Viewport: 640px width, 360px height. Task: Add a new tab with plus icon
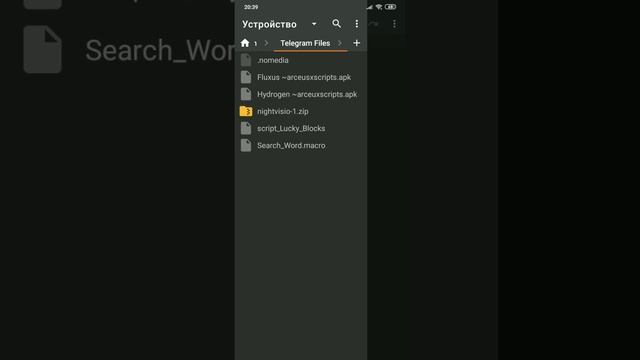(x=357, y=43)
